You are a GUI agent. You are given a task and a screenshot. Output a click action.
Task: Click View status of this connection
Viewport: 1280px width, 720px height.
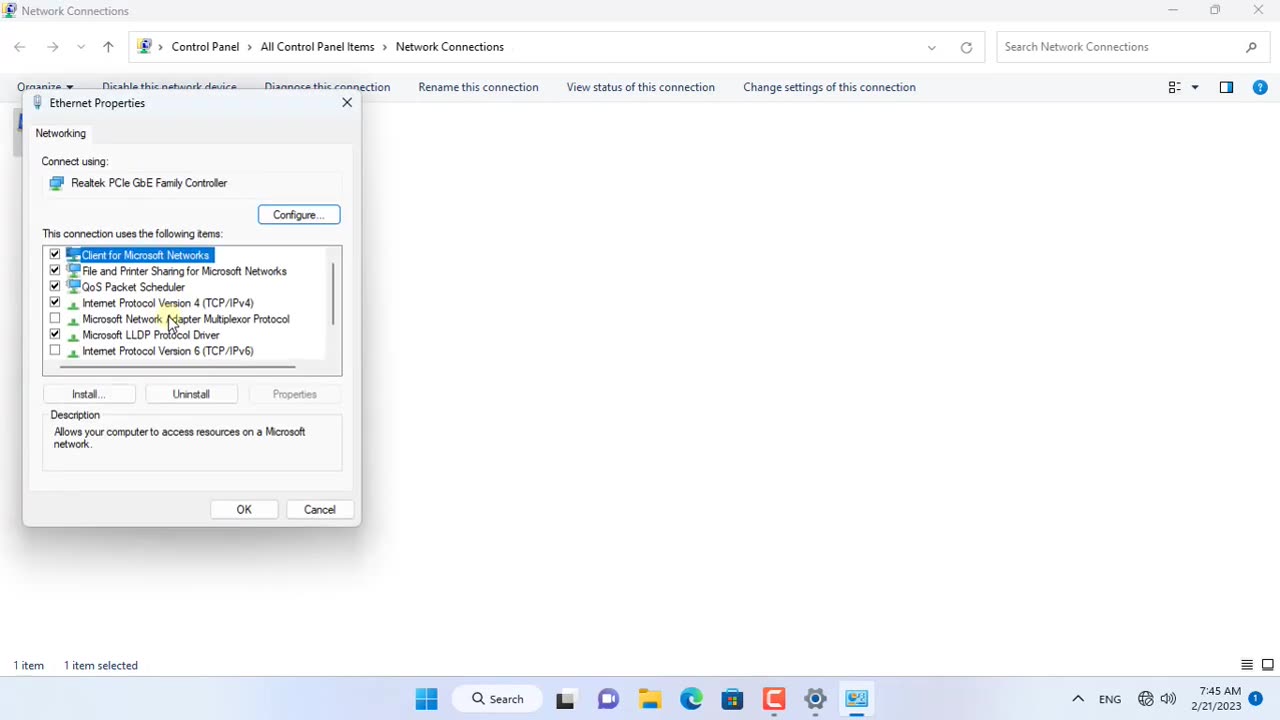tap(641, 87)
